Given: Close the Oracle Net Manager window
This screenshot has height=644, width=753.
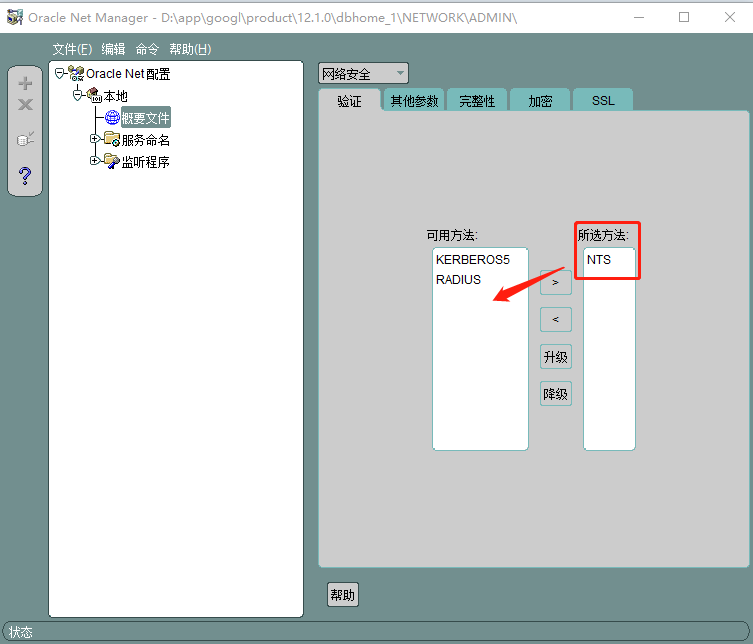Looking at the screenshot, I should (729, 17).
